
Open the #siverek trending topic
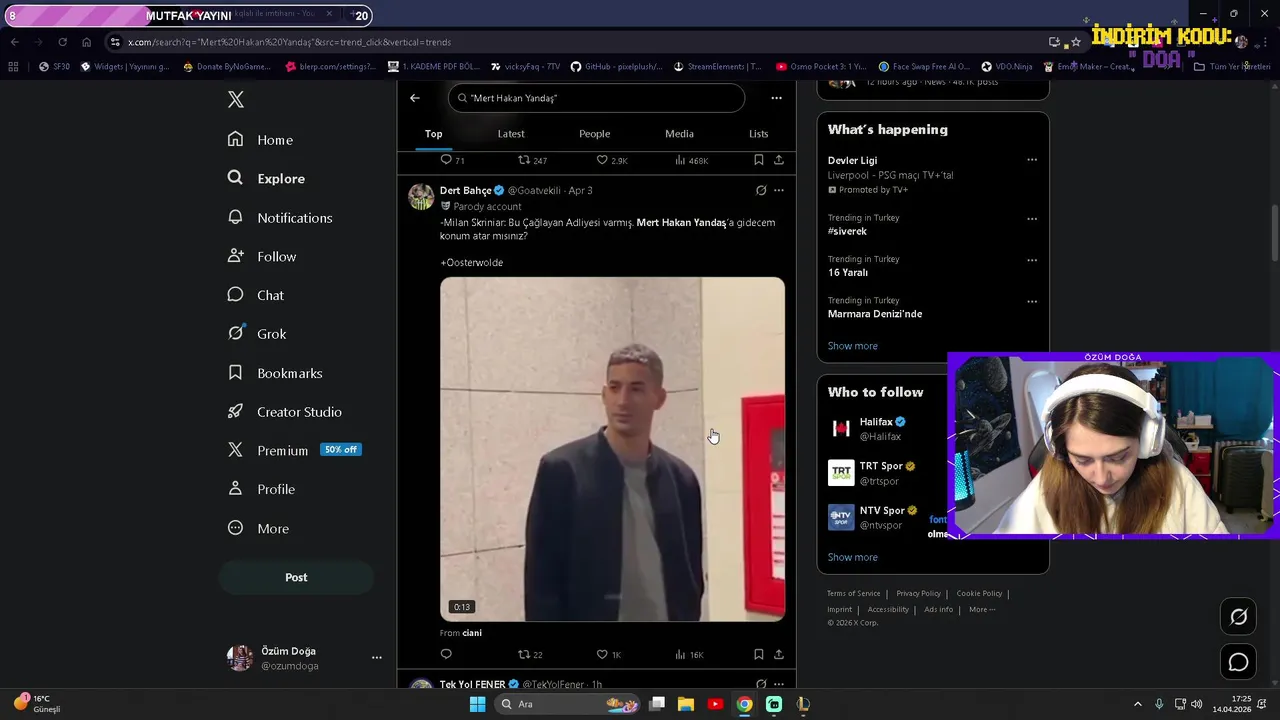pyautogui.click(x=847, y=231)
